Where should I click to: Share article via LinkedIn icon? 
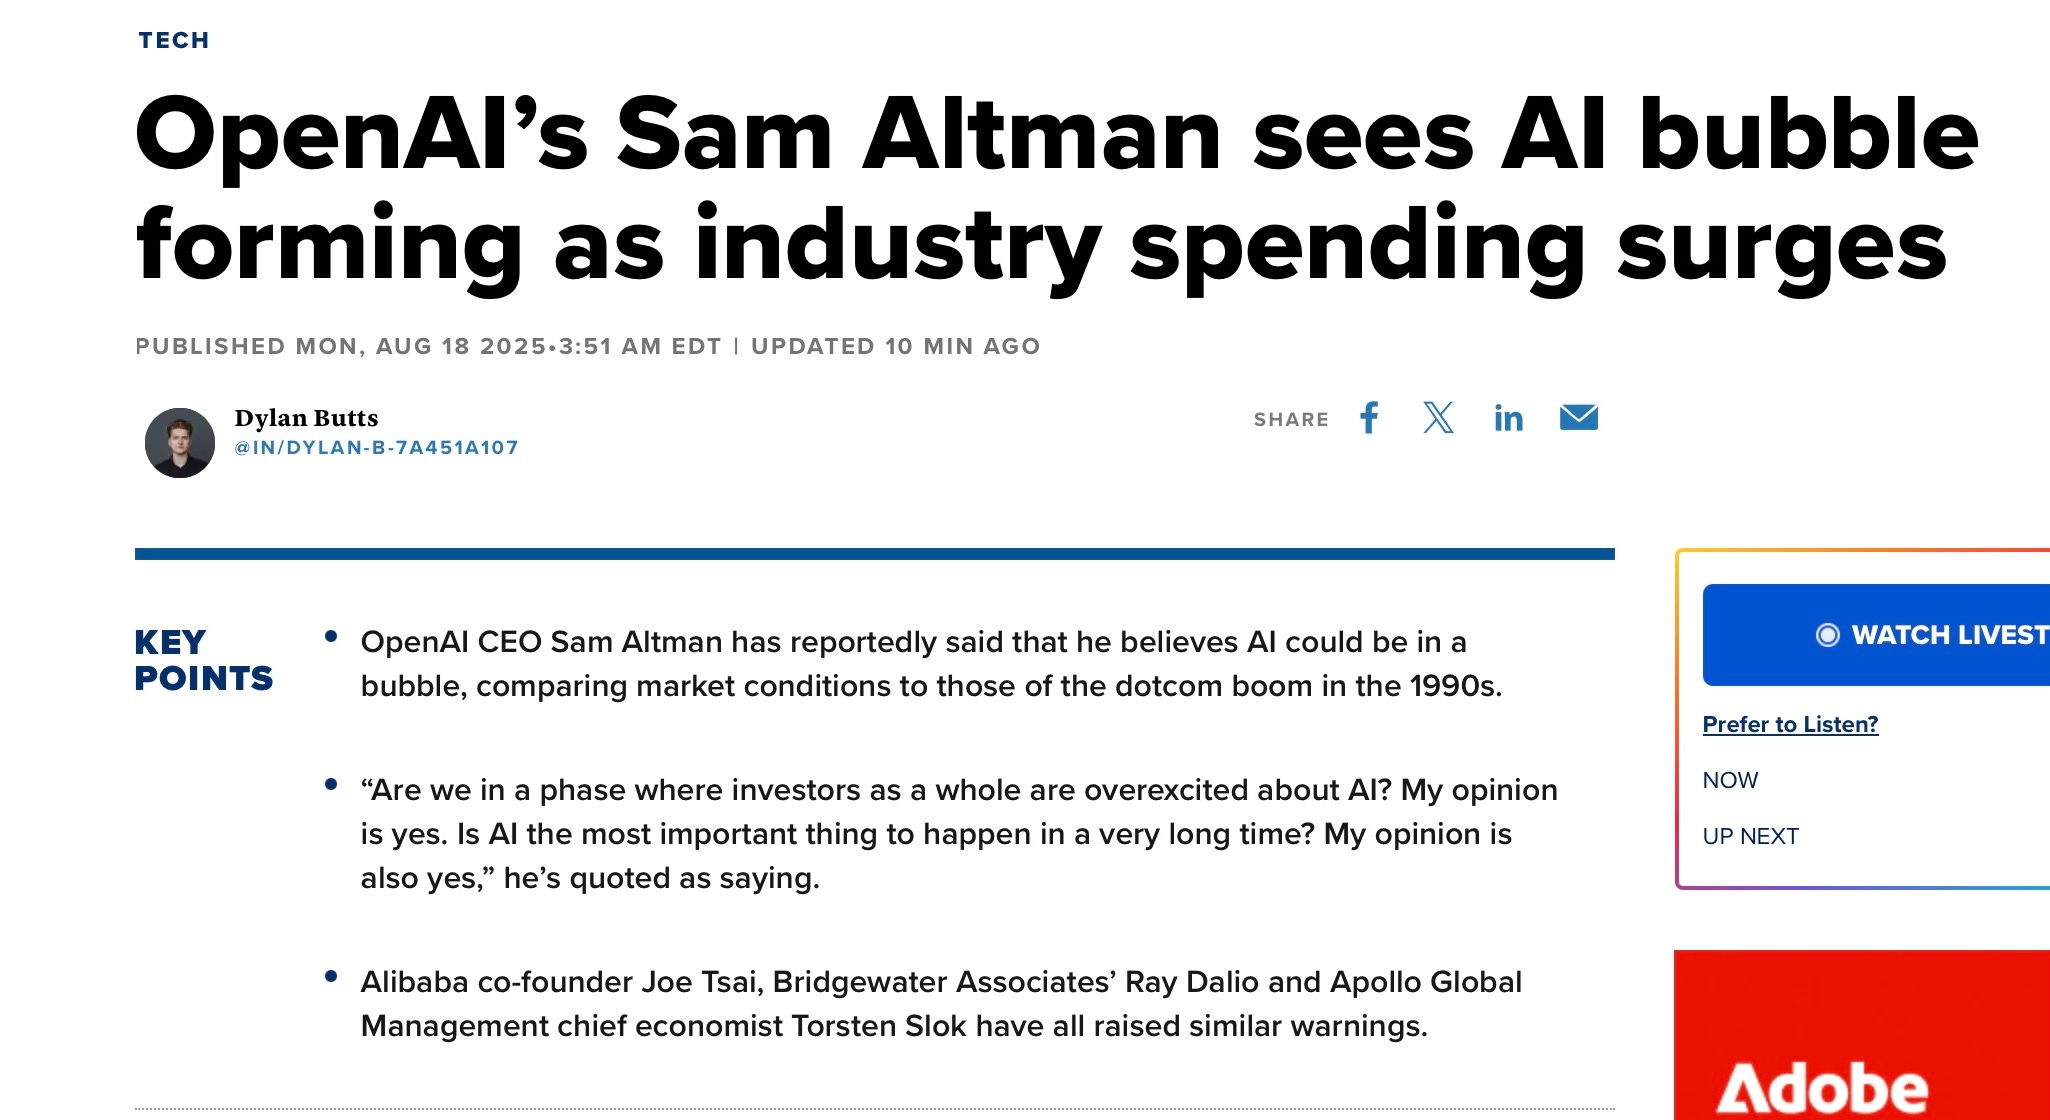coord(1508,418)
